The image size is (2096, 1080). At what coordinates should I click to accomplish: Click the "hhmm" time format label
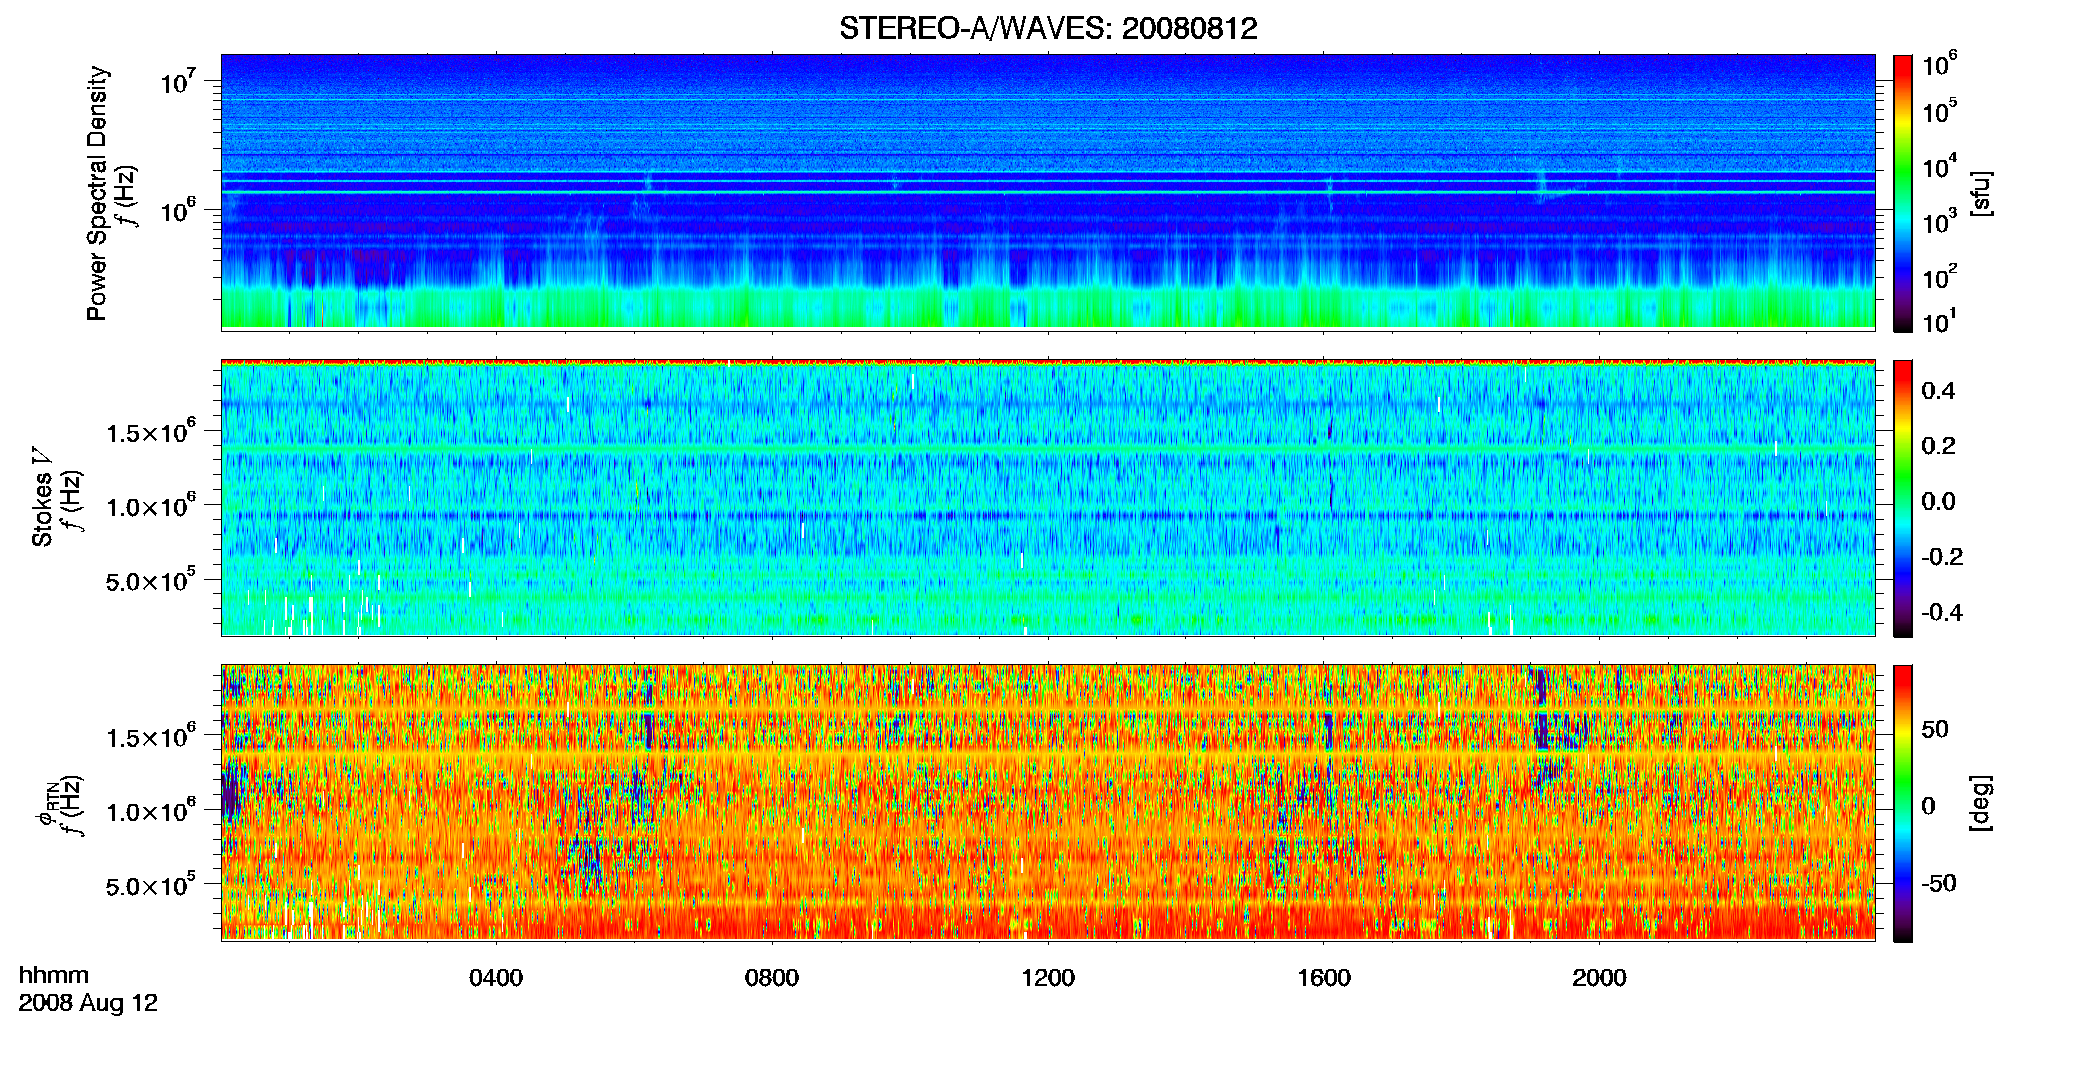[54, 976]
